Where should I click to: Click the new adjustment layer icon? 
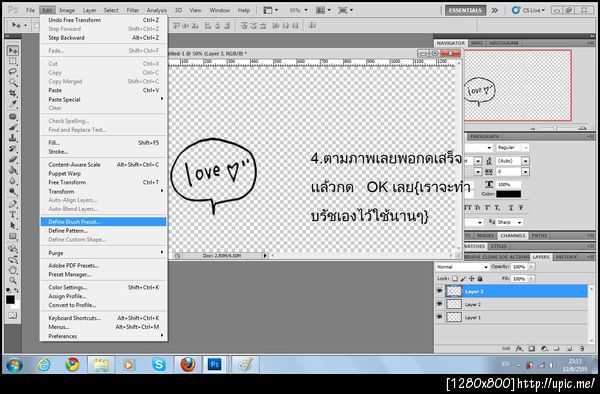click(545, 348)
